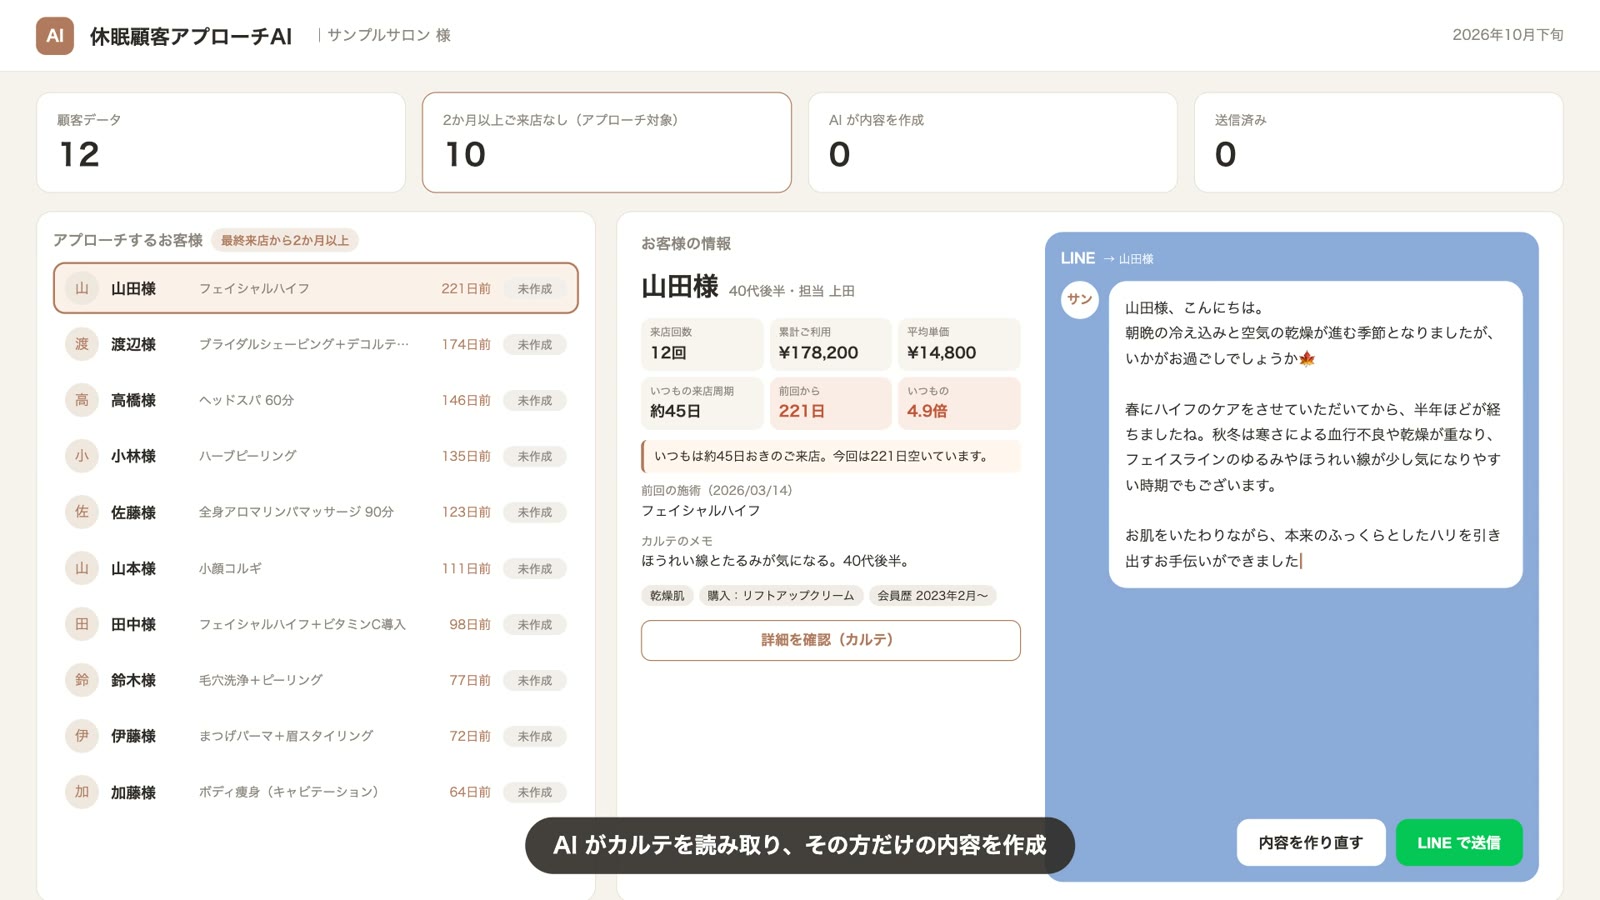Click the 山 avatar for 山本様
This screenshot has width=1600, height=900.
click(x=82, y=568)
